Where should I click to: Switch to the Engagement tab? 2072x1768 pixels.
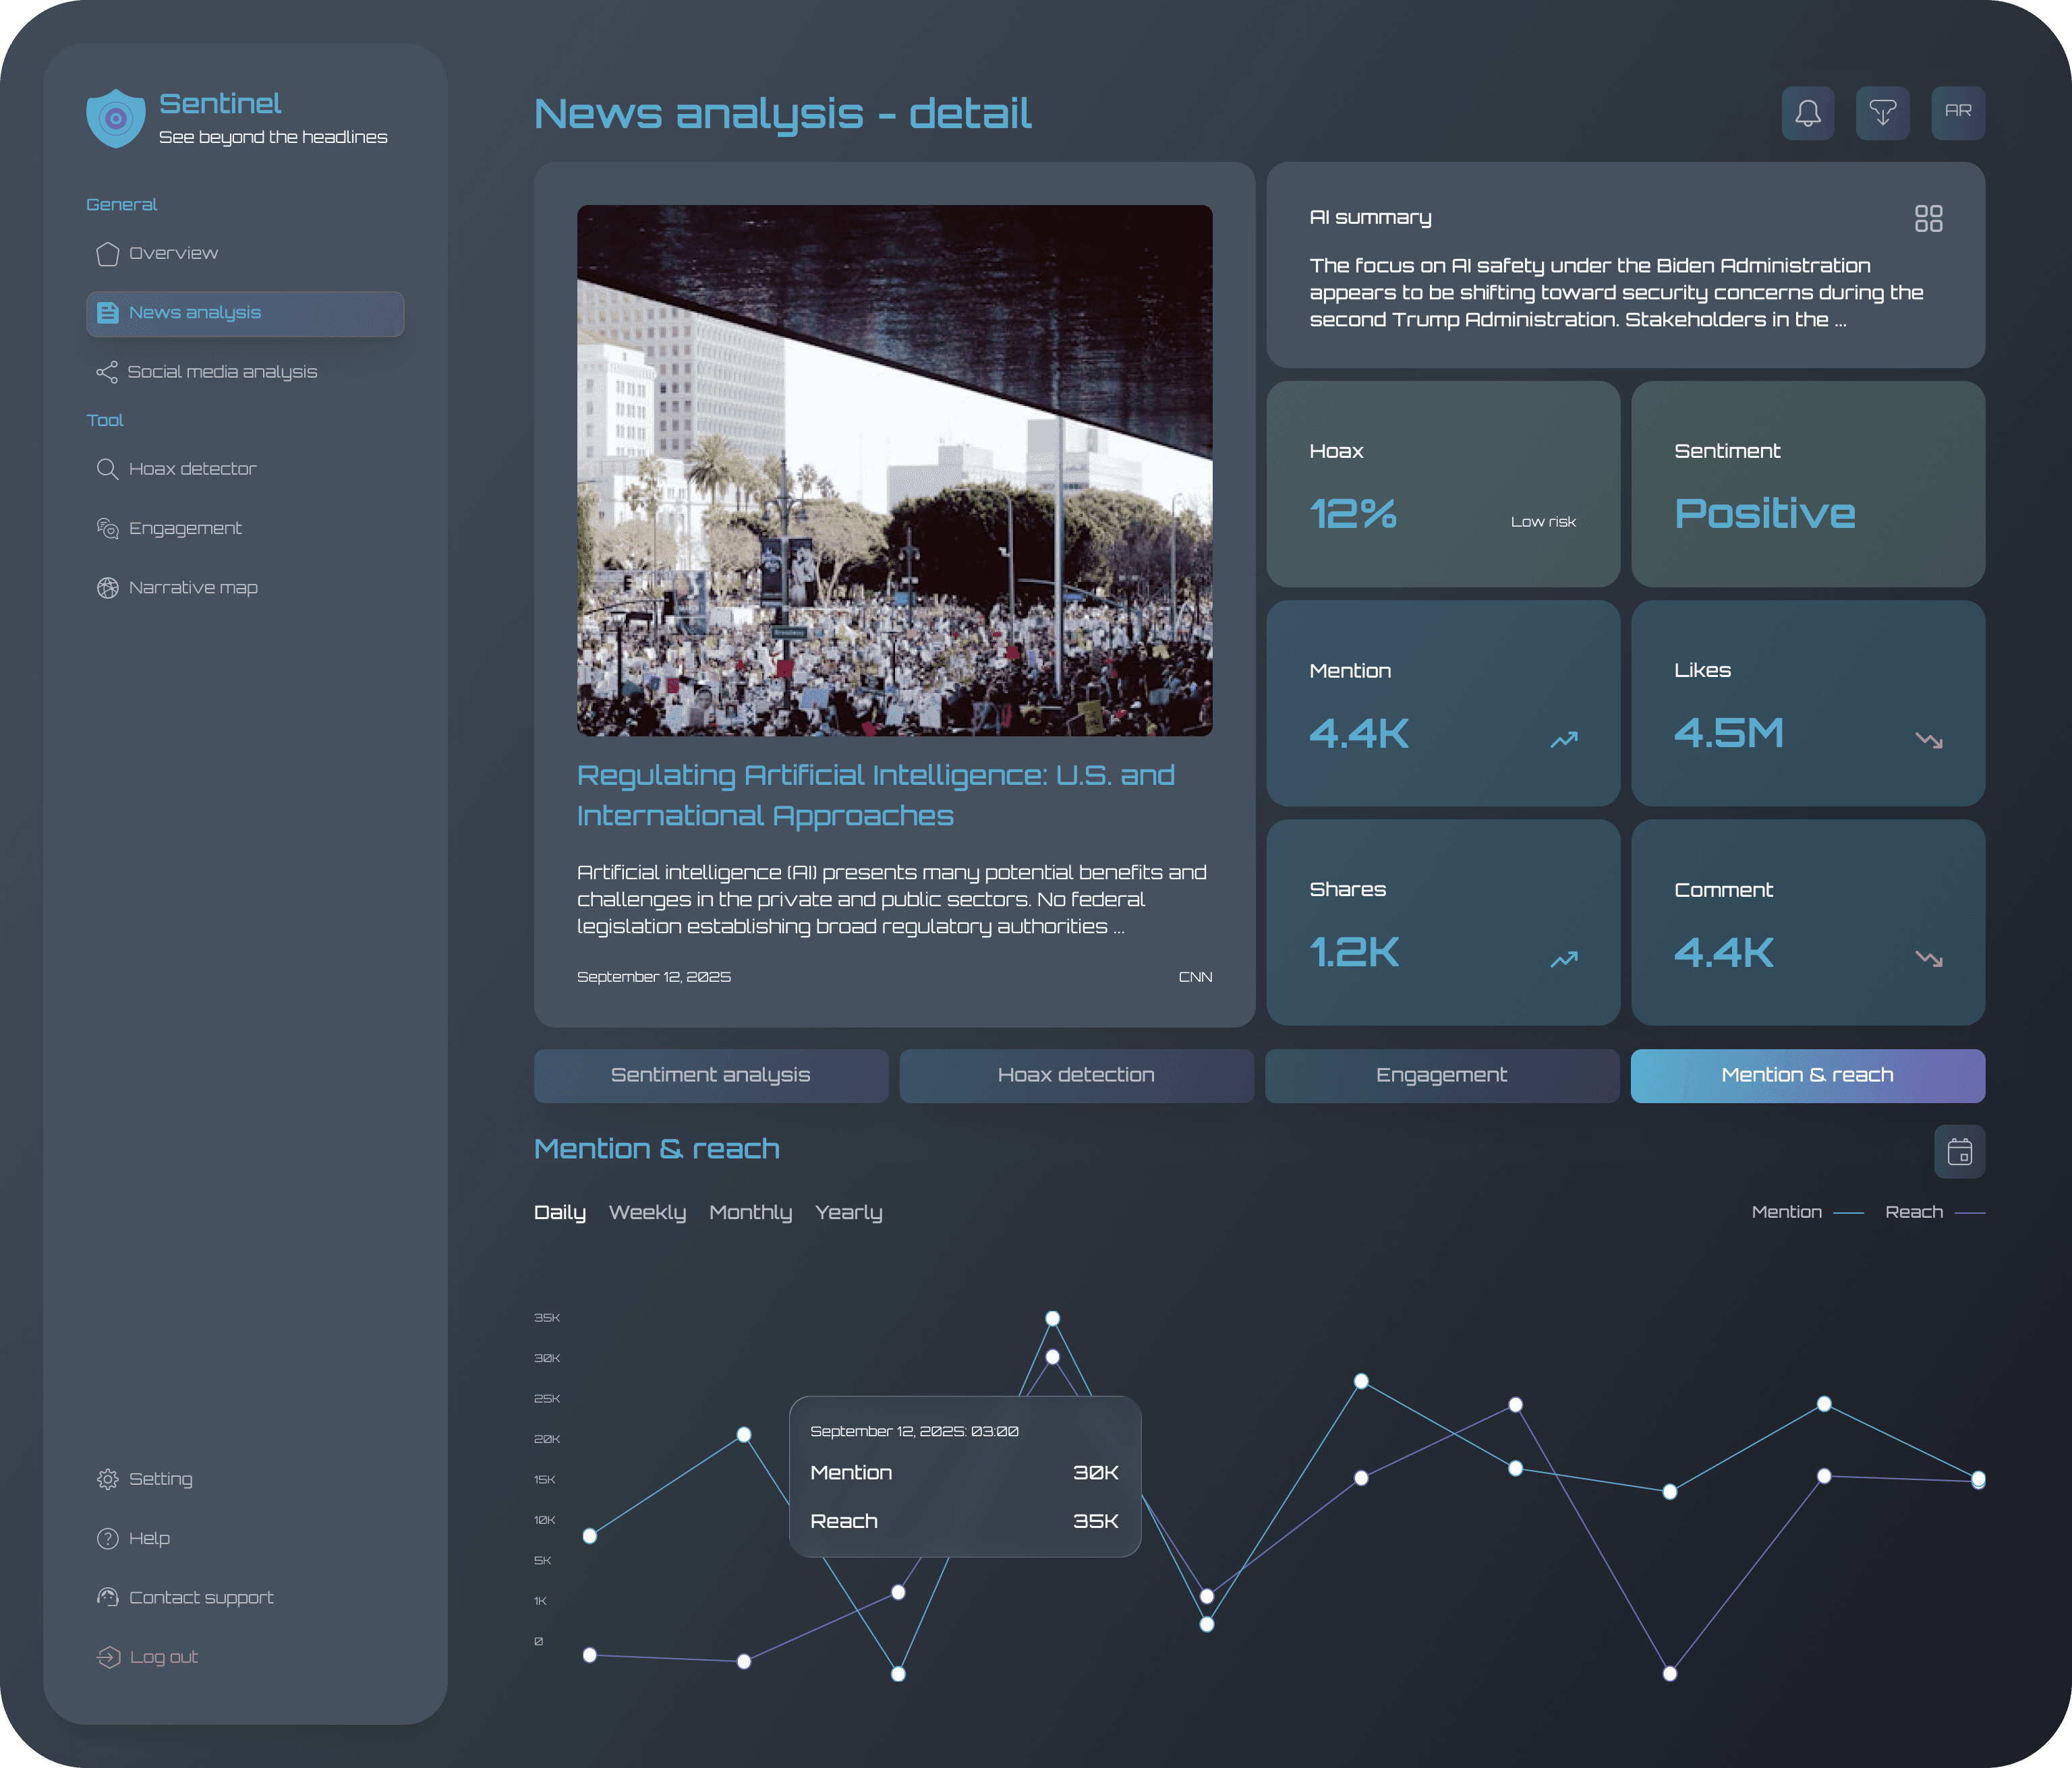[1441, 1075]
